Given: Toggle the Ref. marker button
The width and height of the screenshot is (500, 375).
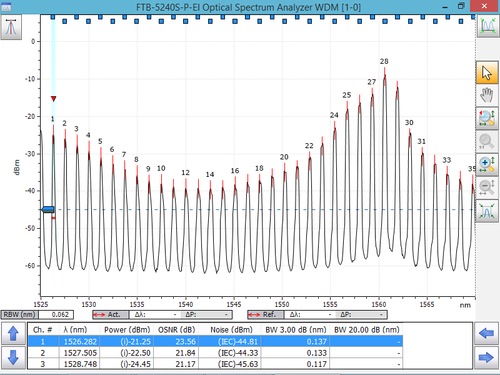Looking at the screenshot, I should point(266,314).
